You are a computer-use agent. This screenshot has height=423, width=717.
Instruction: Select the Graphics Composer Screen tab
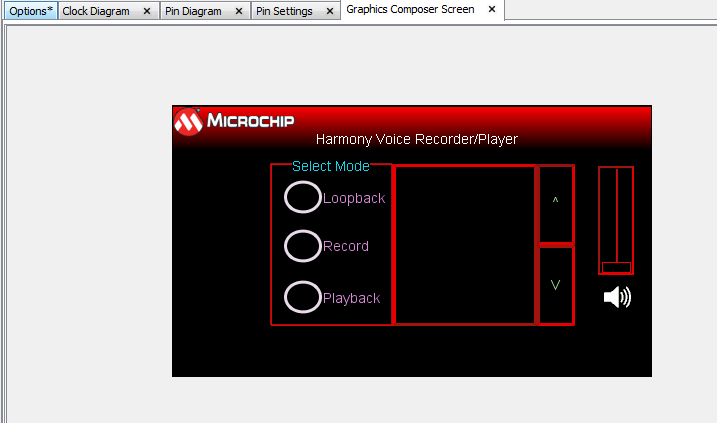coord(410,10)
